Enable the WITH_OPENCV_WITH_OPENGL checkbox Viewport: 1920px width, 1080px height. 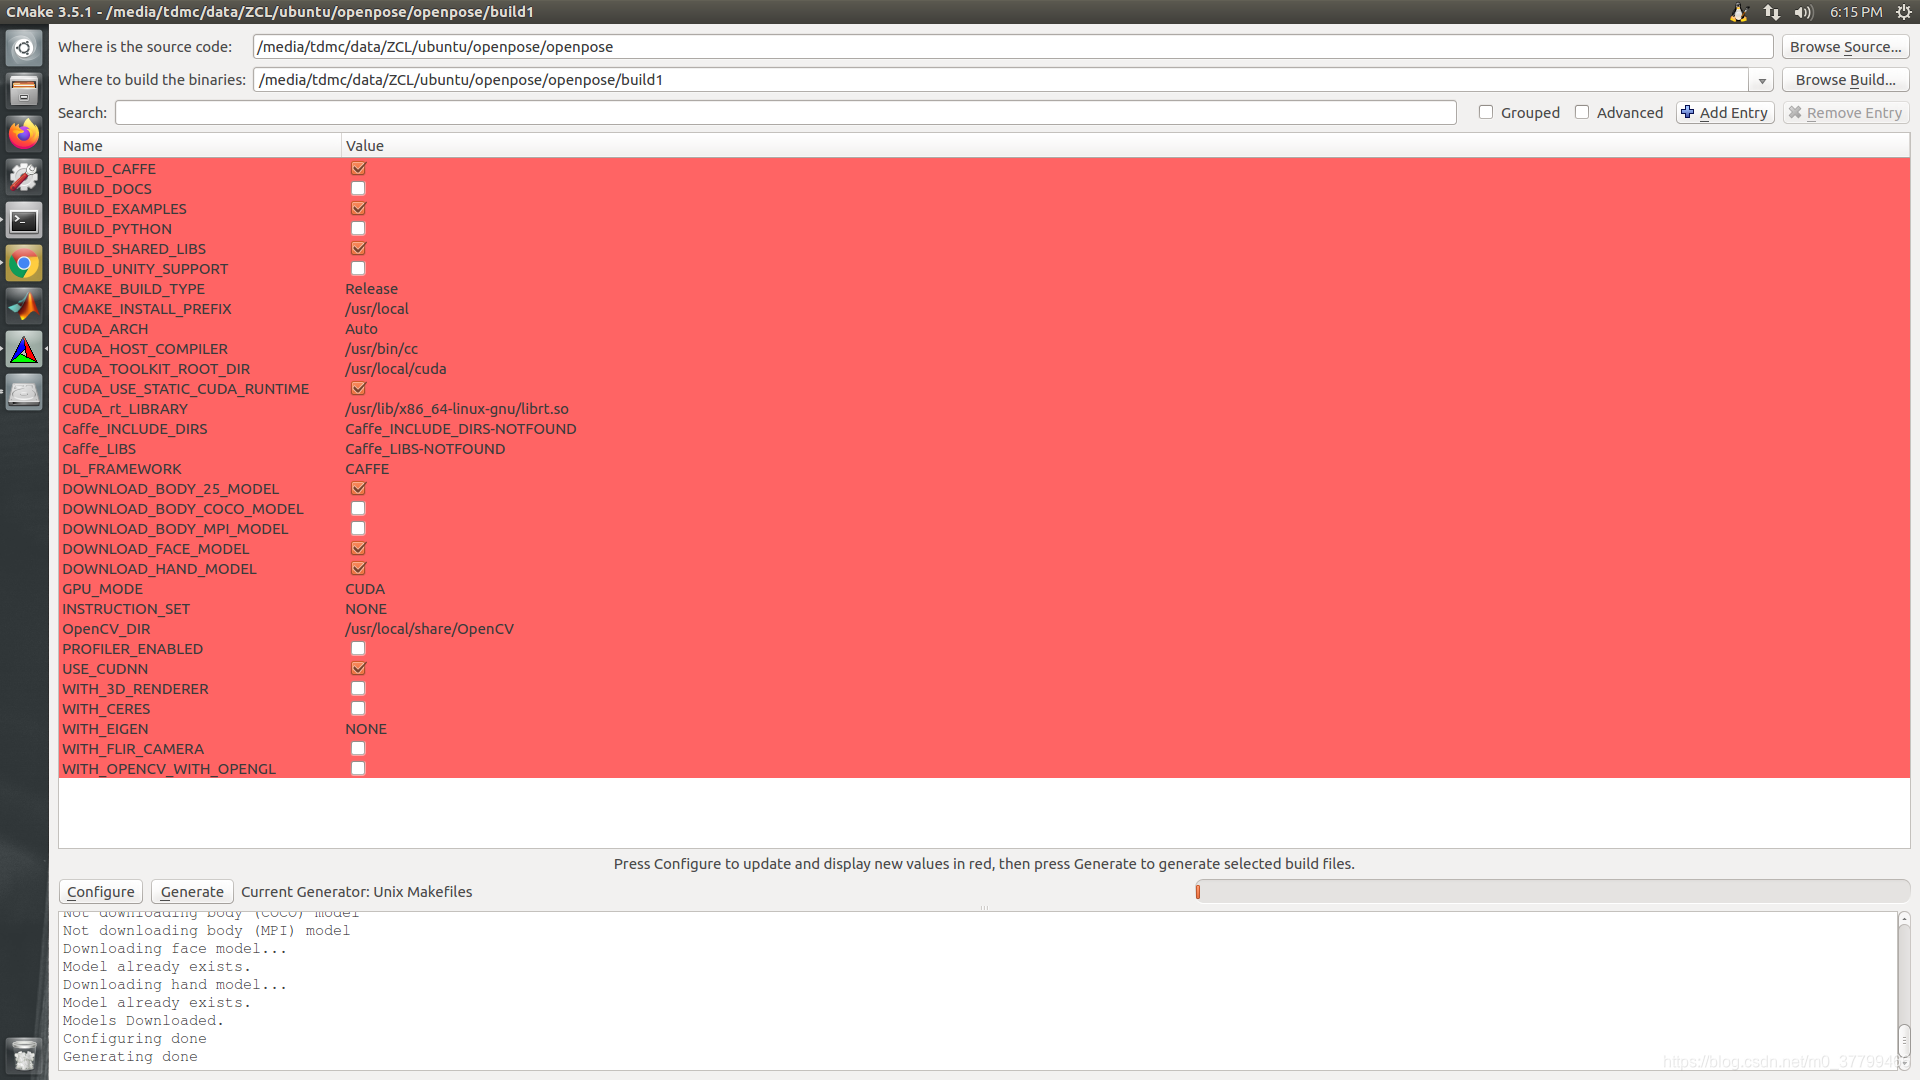point(358,769)
